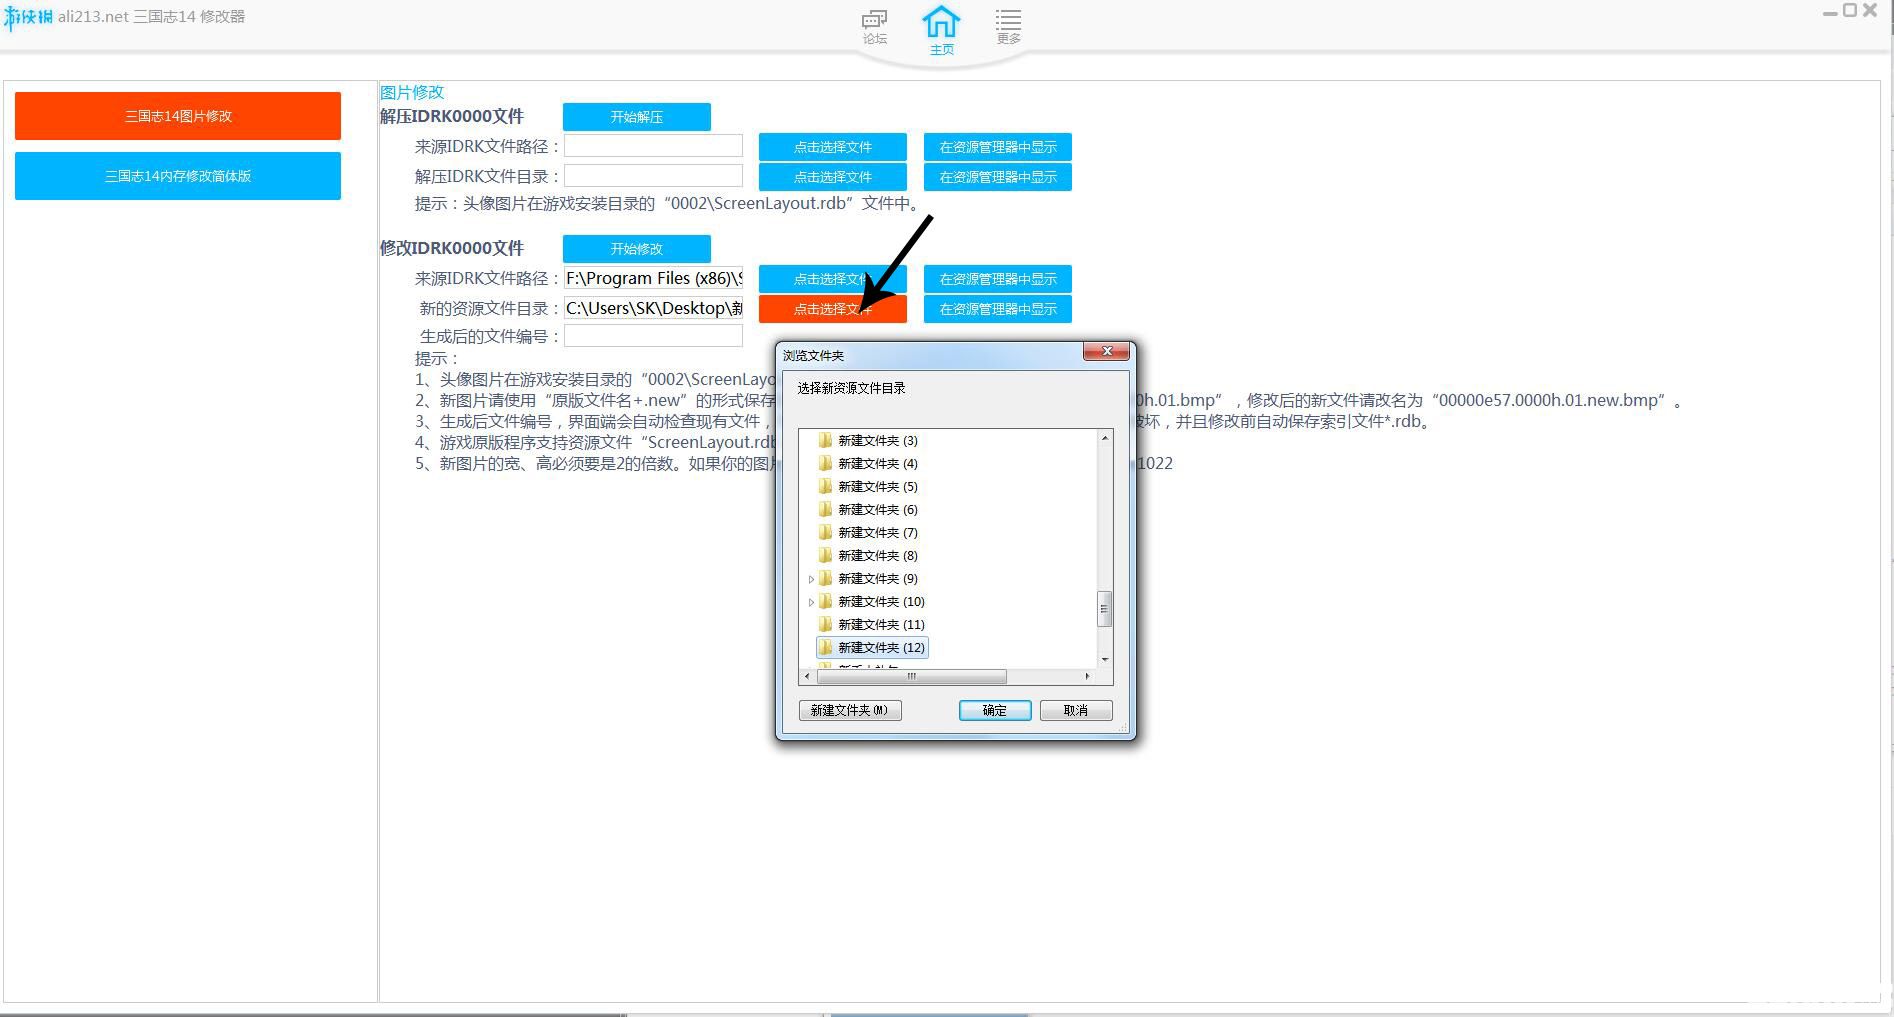The height and width of the screenshot is (1017, 1894).
Task: Focus the 解压IDRK文件目录 input
Action: click(x=654, y=176)
